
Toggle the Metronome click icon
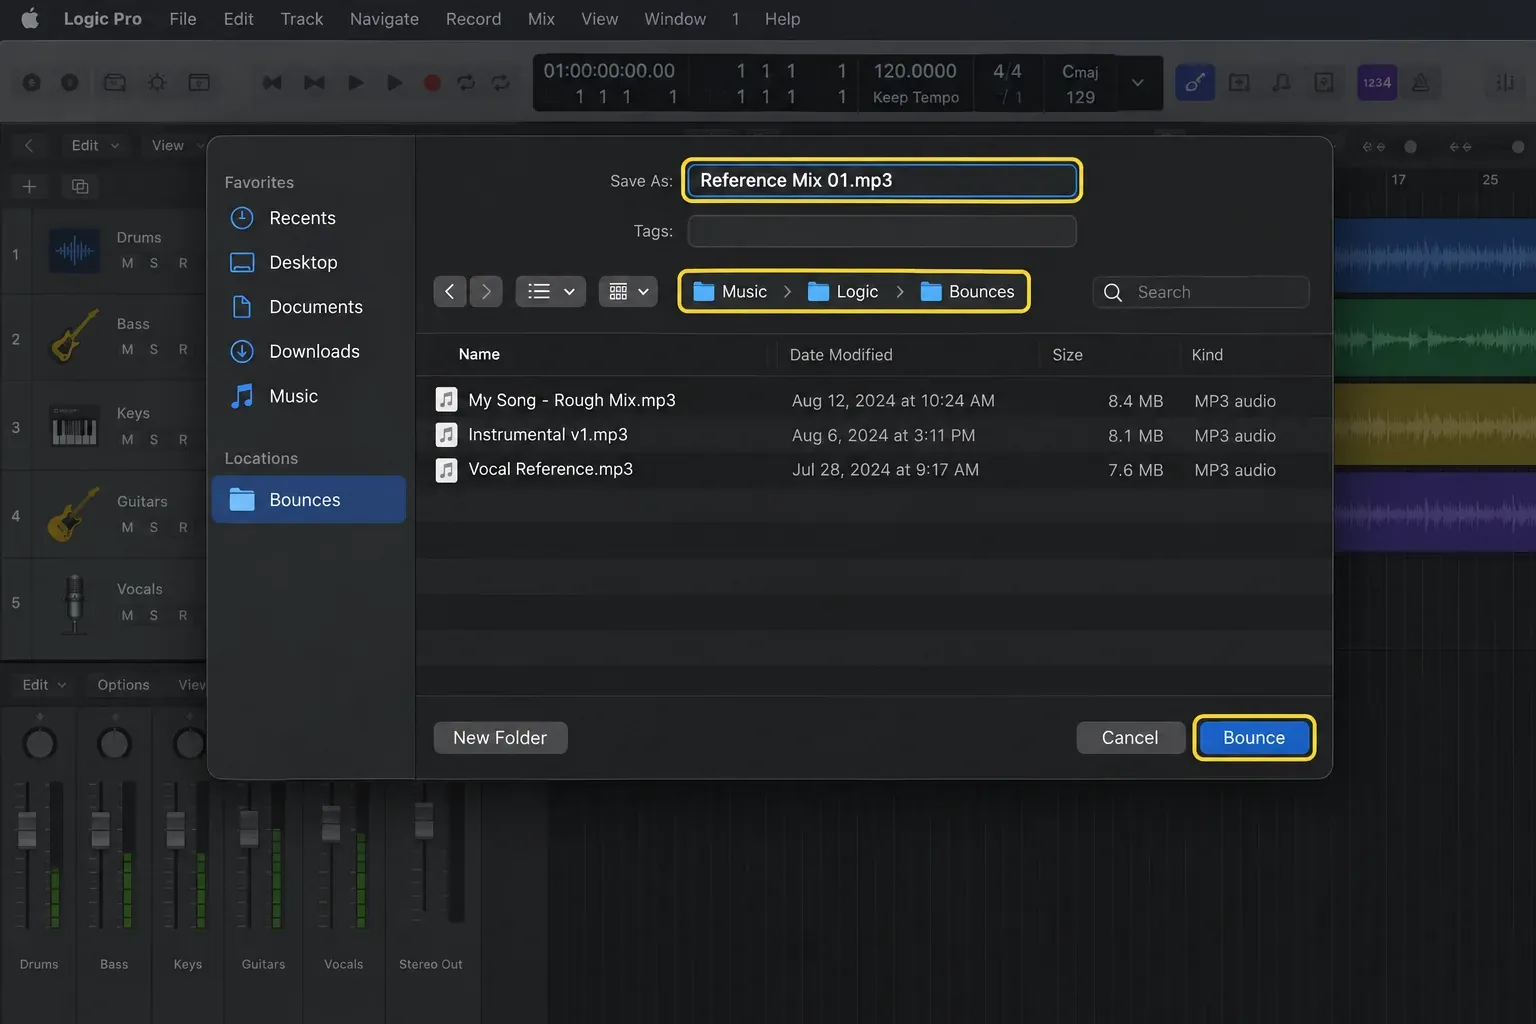click(1421, 83)
